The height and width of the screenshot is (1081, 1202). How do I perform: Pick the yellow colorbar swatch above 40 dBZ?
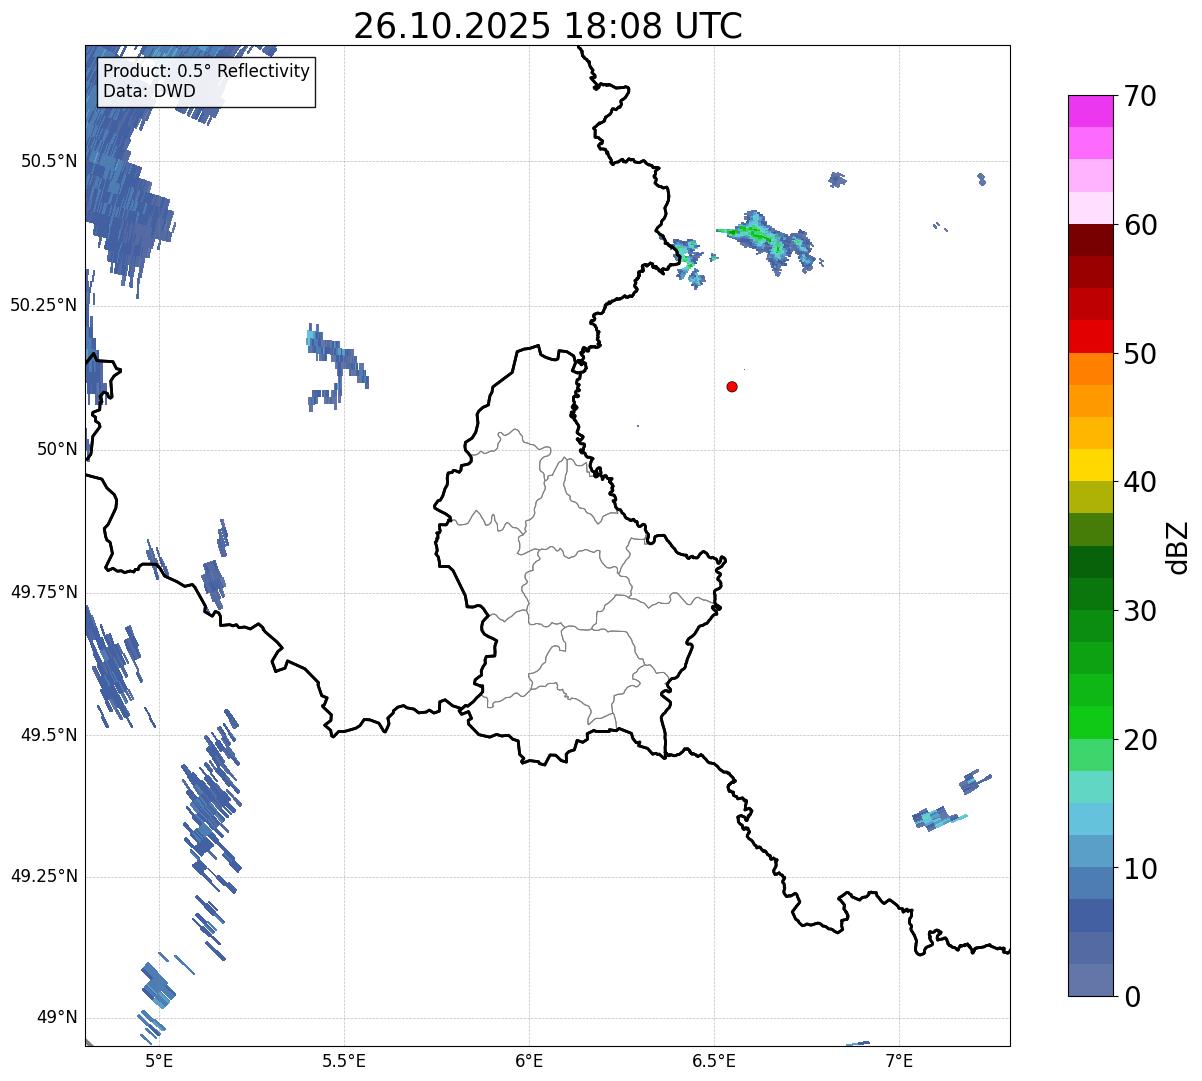coord(1091,465)
